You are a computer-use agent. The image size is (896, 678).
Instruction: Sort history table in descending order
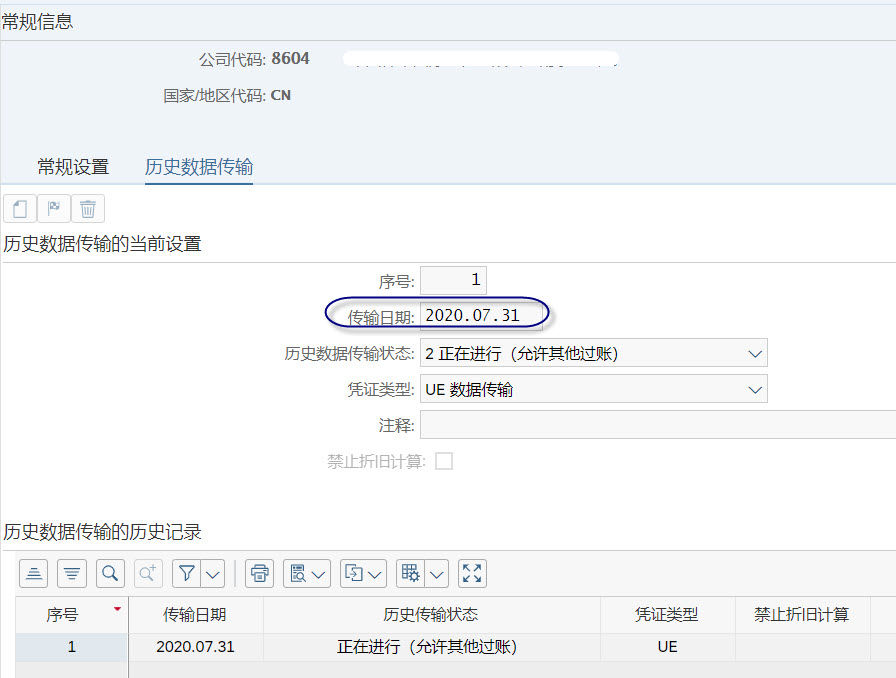[x=72, y=573]
